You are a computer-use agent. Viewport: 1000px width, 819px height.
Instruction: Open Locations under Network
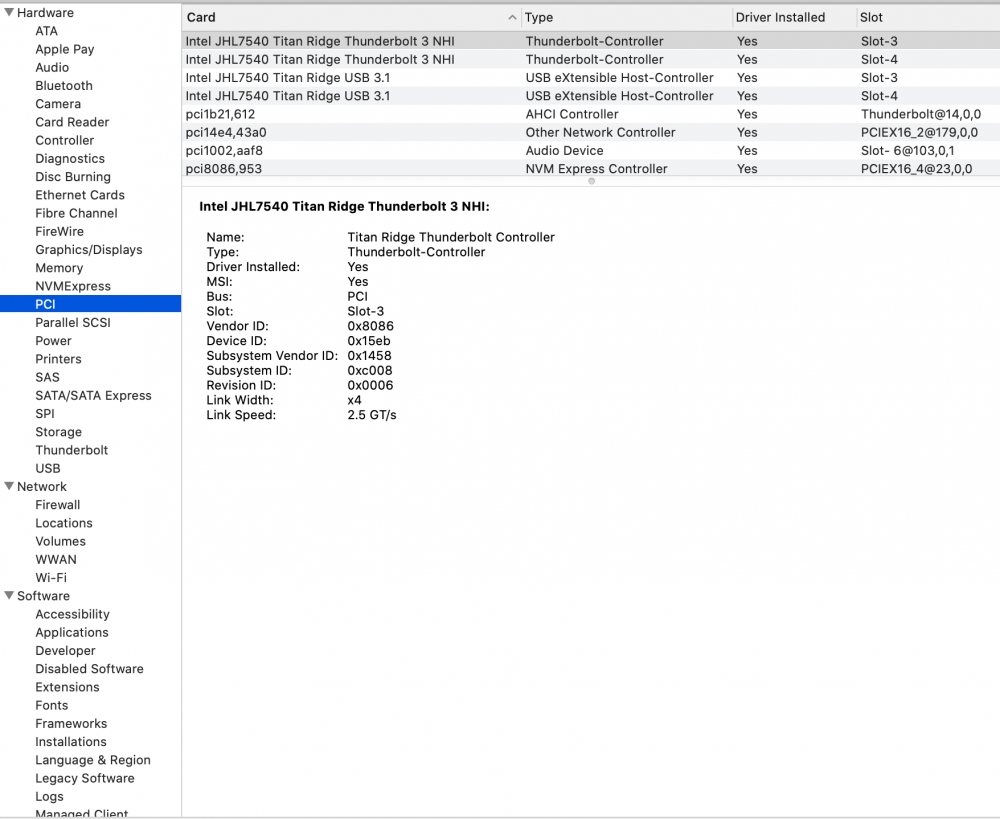[64, 522]
